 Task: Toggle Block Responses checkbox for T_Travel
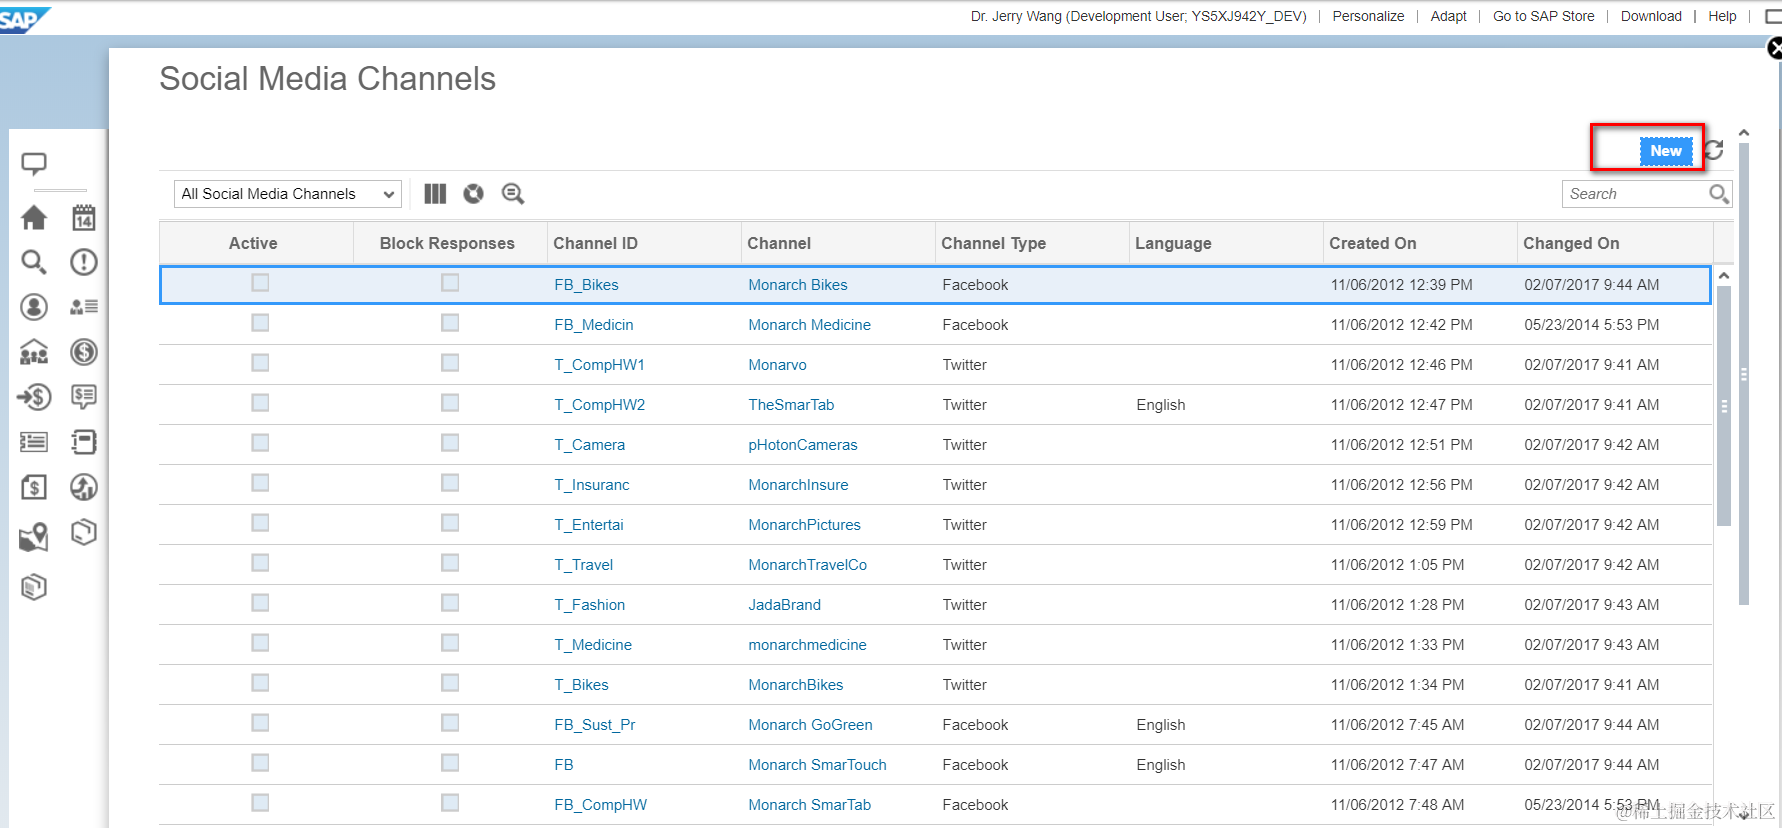(x=450, y=563)
